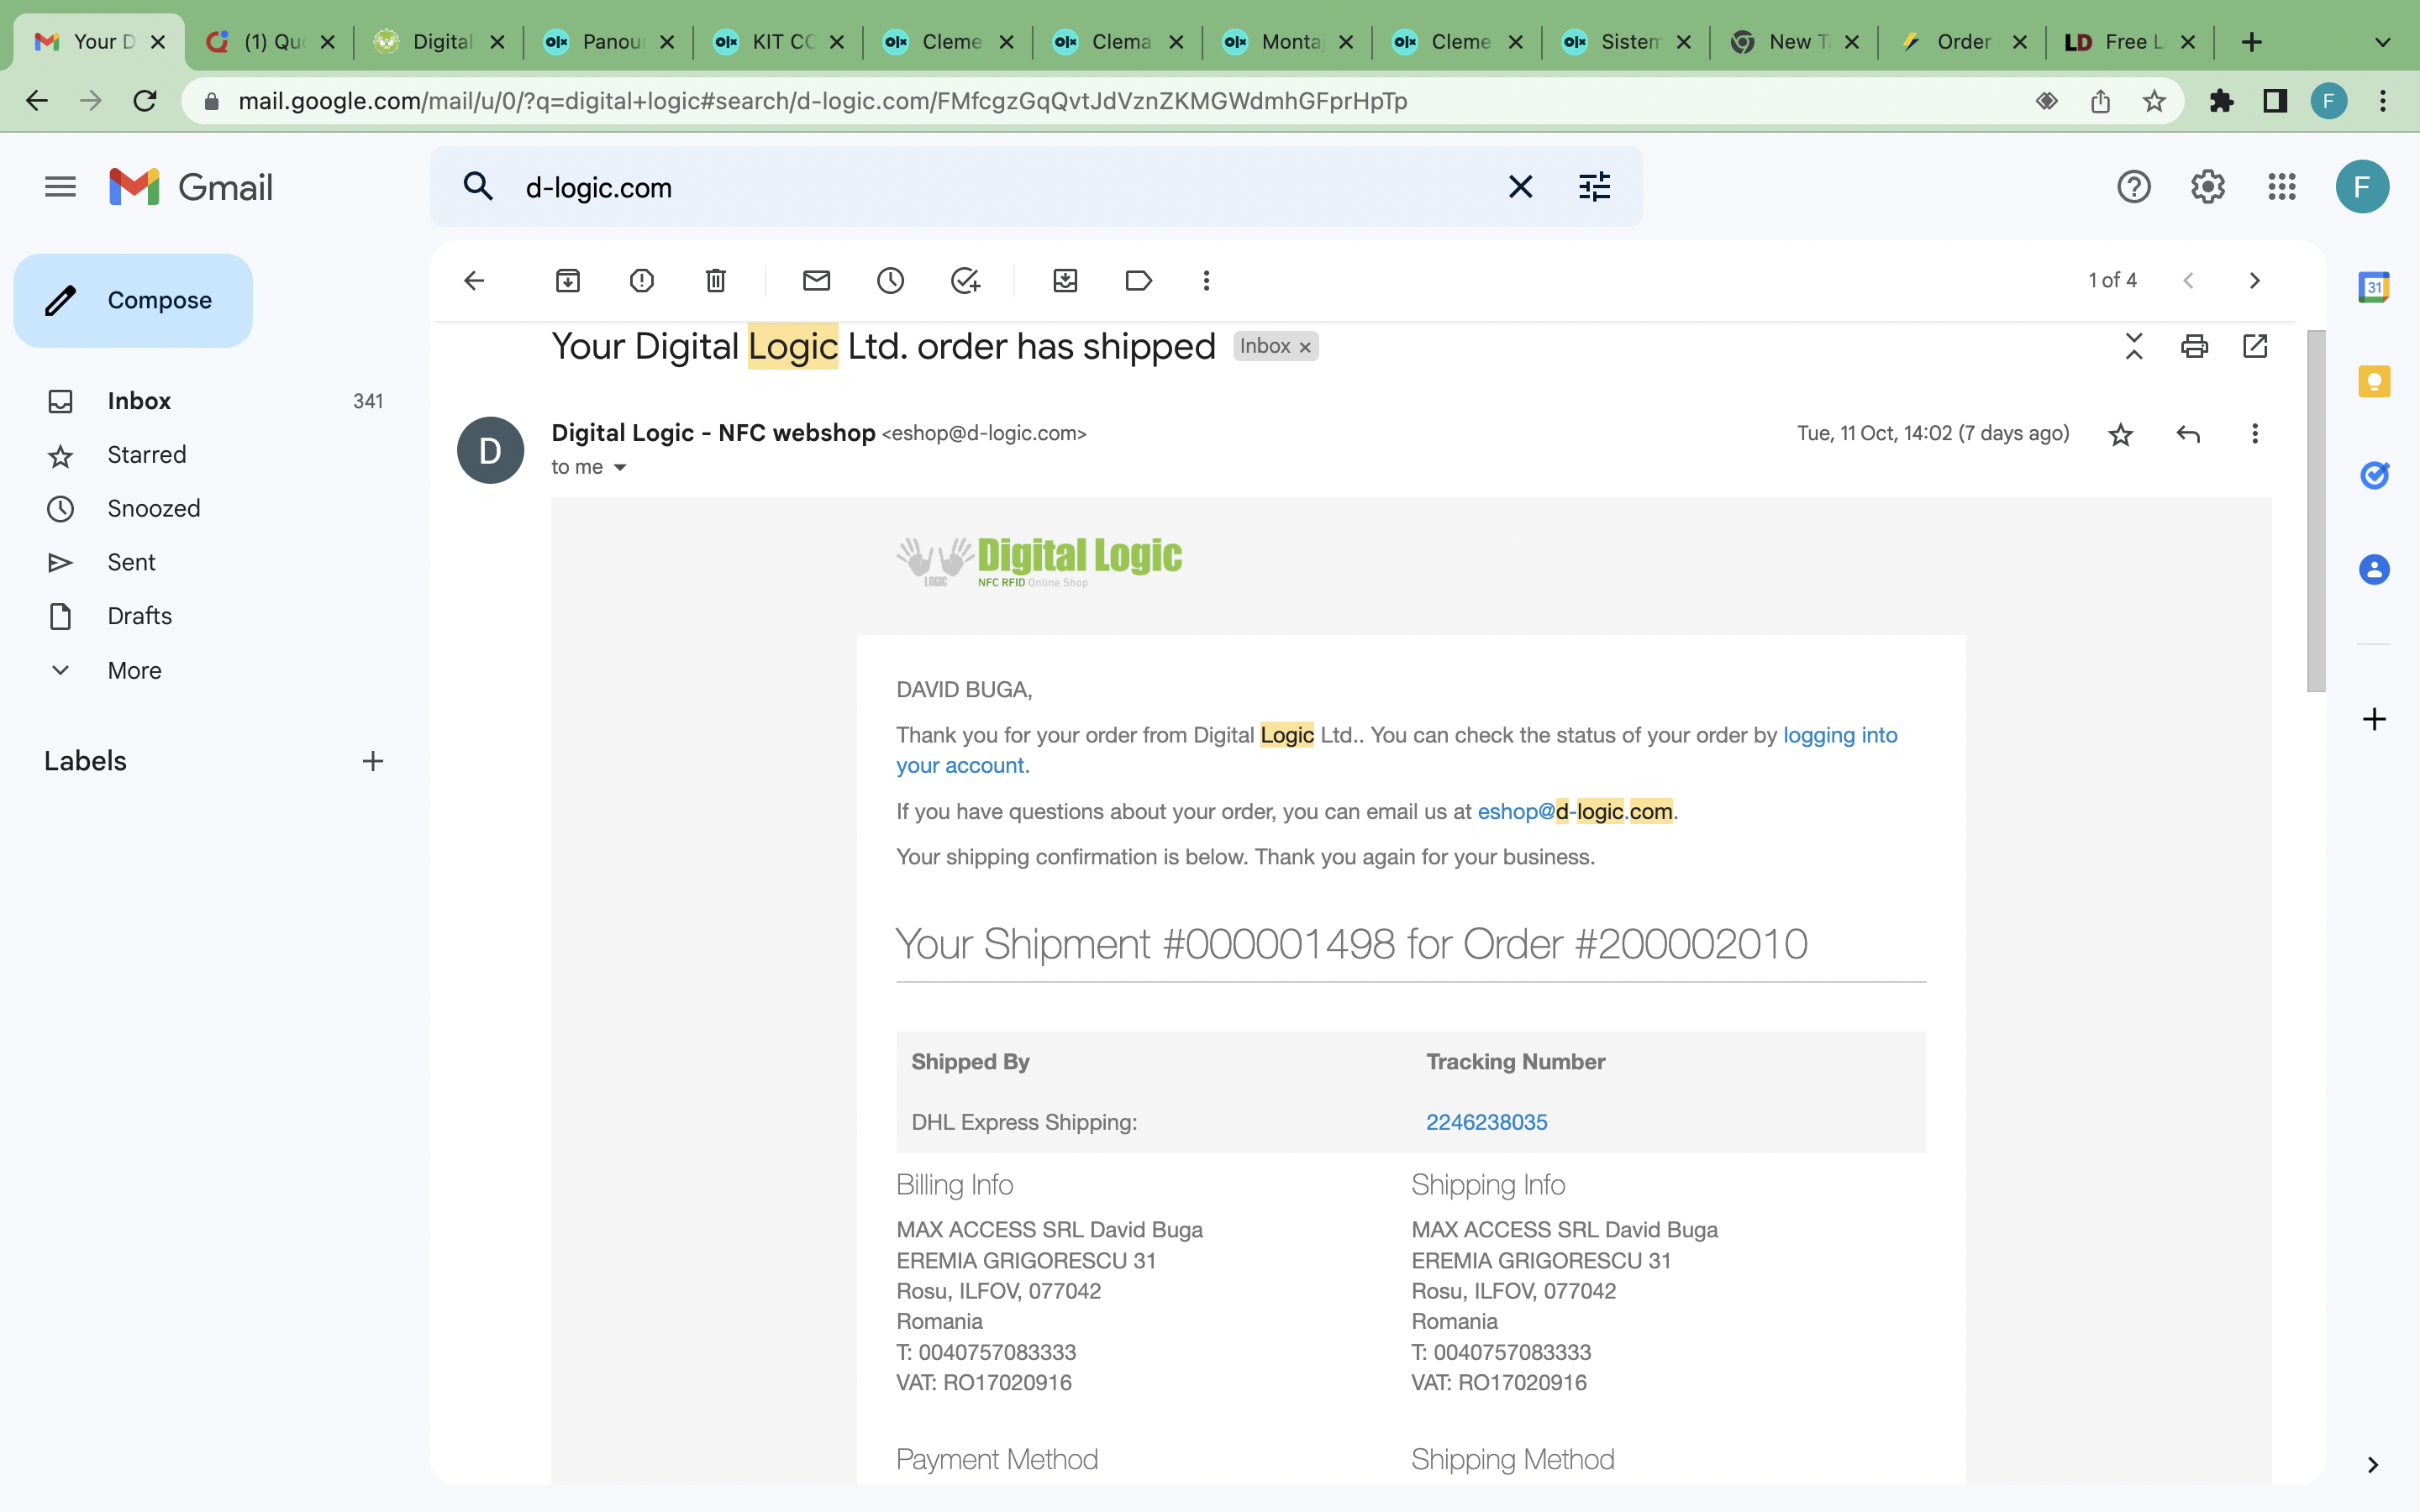Collapse all messages icon
The image size is (2420, 1512).
tap(2133, 346)
